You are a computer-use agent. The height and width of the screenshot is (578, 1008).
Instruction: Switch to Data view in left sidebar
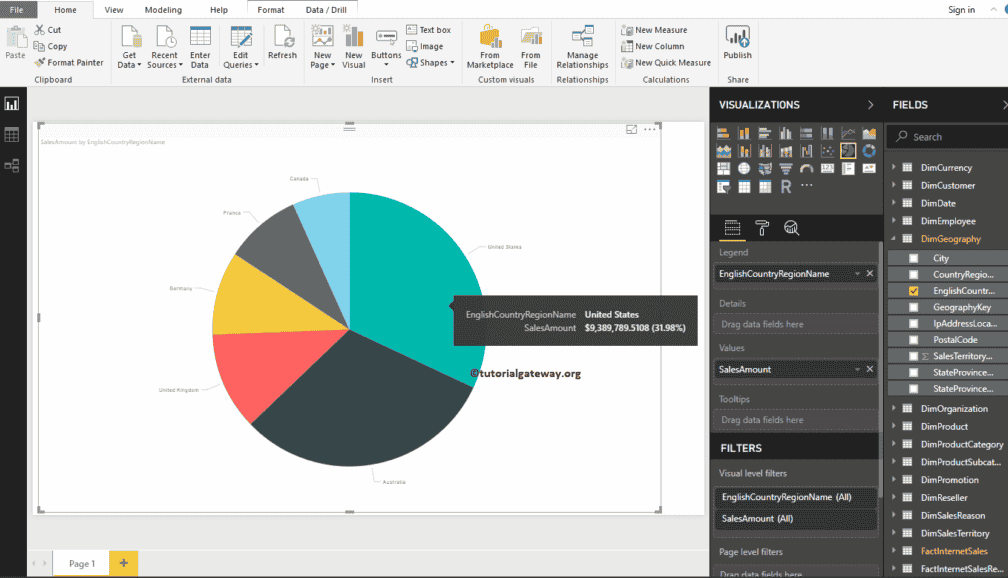12,135
